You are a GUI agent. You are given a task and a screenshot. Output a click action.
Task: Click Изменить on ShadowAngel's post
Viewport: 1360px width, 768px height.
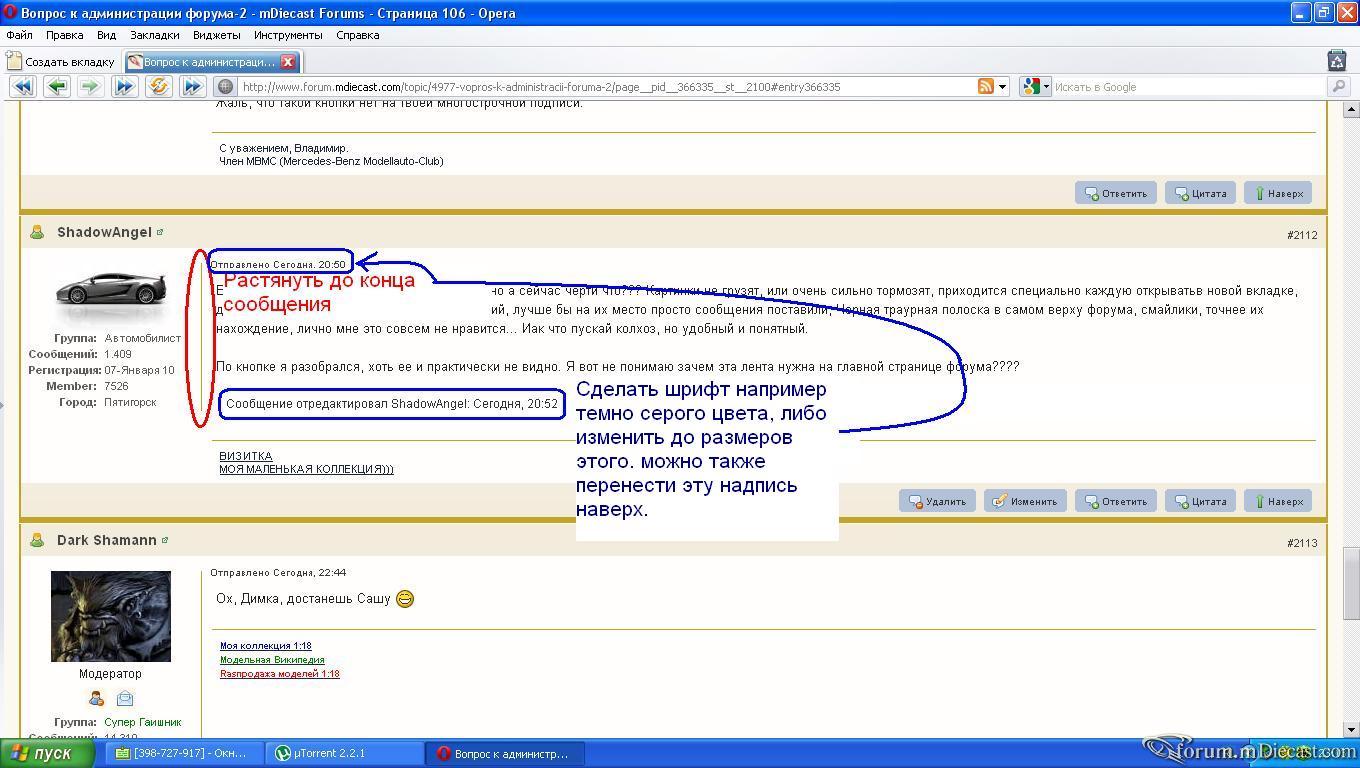(x=1025, y=501)
